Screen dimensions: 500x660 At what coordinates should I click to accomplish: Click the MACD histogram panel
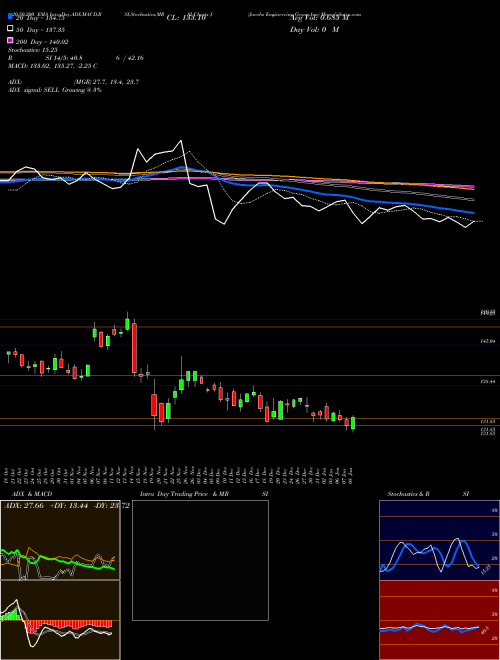pyautogui.click(x=60, y=620)
